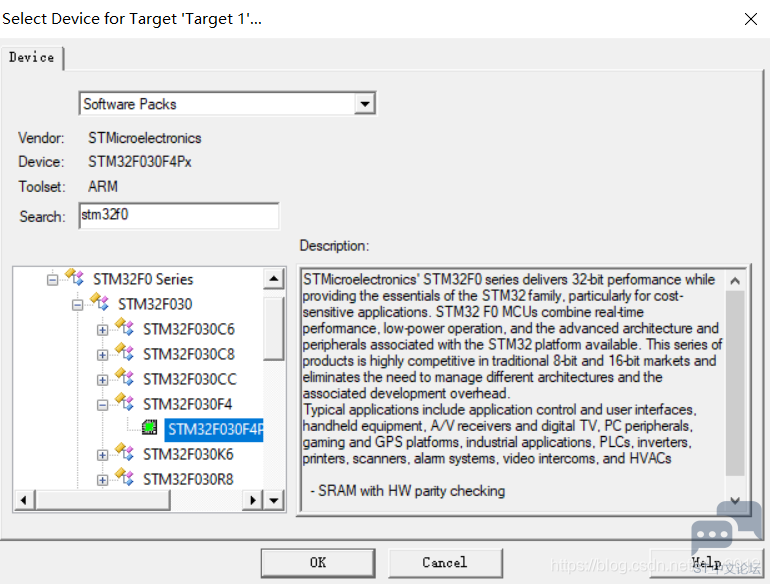Click the STM32F030F4 node icon

[125, 402]
